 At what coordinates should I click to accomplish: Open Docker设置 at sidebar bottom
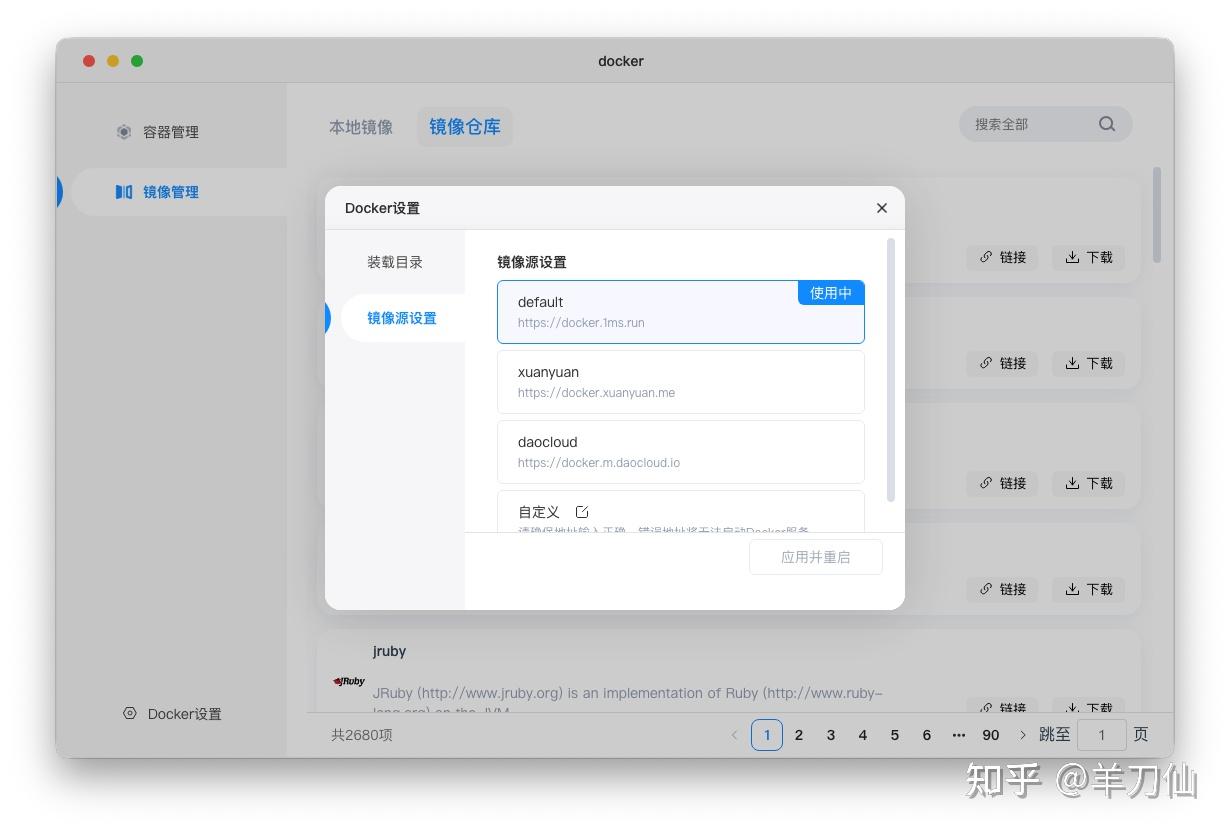click(172, 714)
